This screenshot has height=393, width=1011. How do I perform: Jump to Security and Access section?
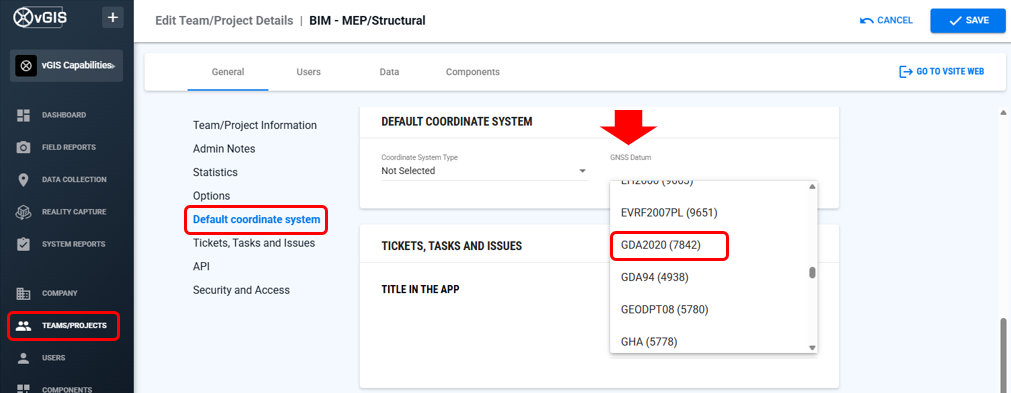[x=241, y=290]
